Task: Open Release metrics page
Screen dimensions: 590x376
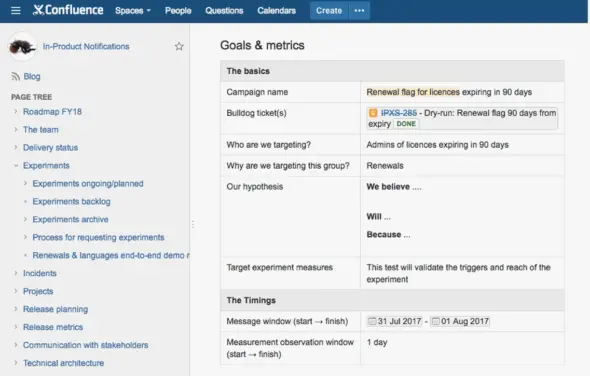Action: click(53, 327)
